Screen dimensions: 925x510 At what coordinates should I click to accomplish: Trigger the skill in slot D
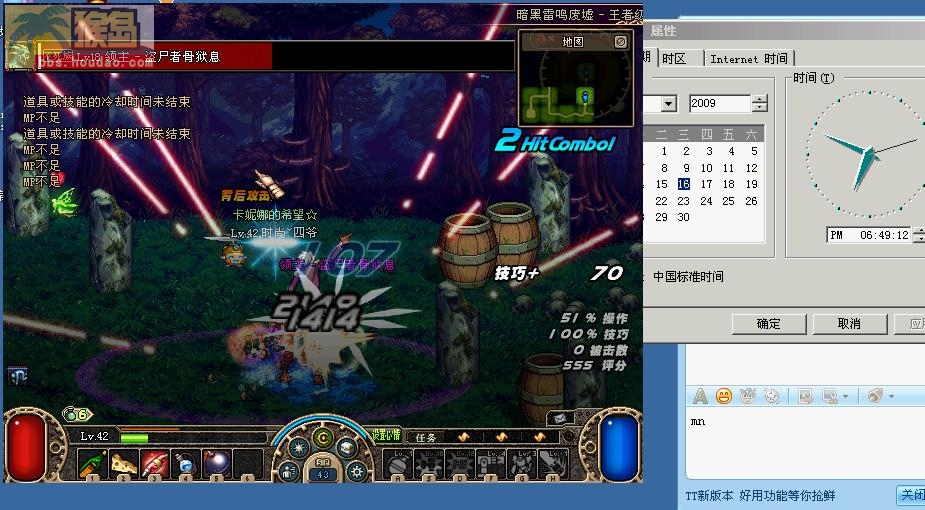click(x=460, y=465)
